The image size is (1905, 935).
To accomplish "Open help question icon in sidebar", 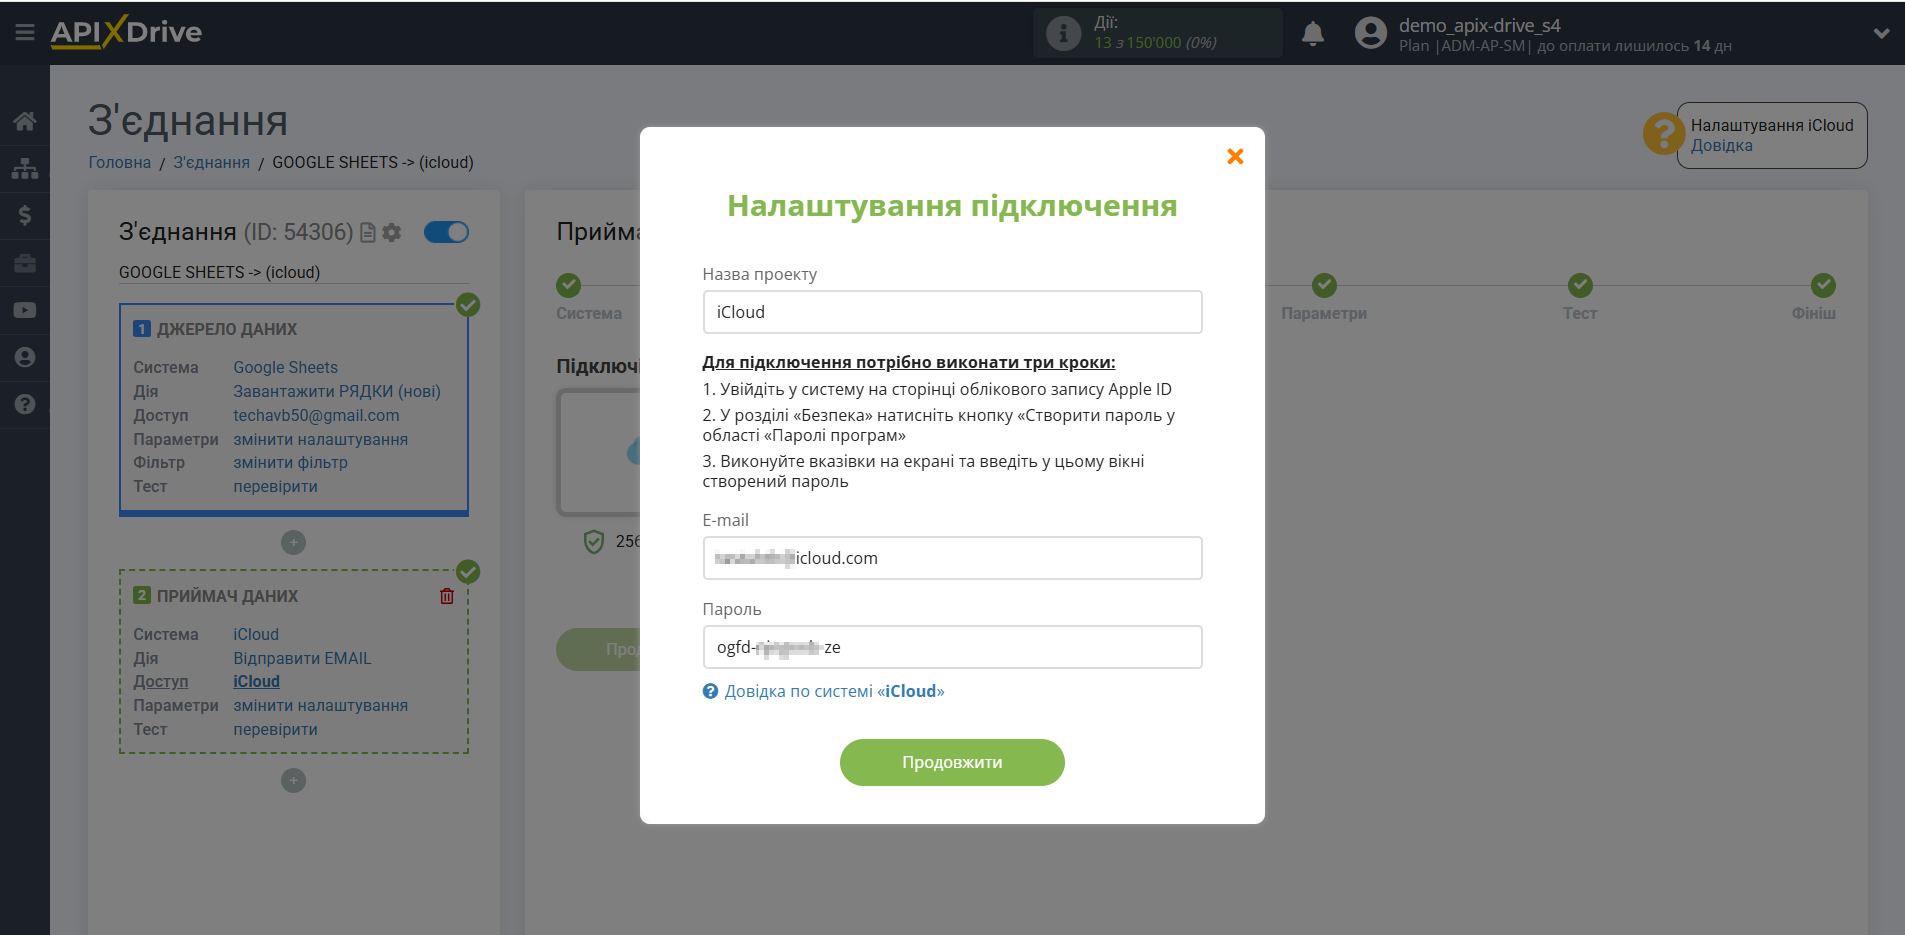I will (25, 404).
